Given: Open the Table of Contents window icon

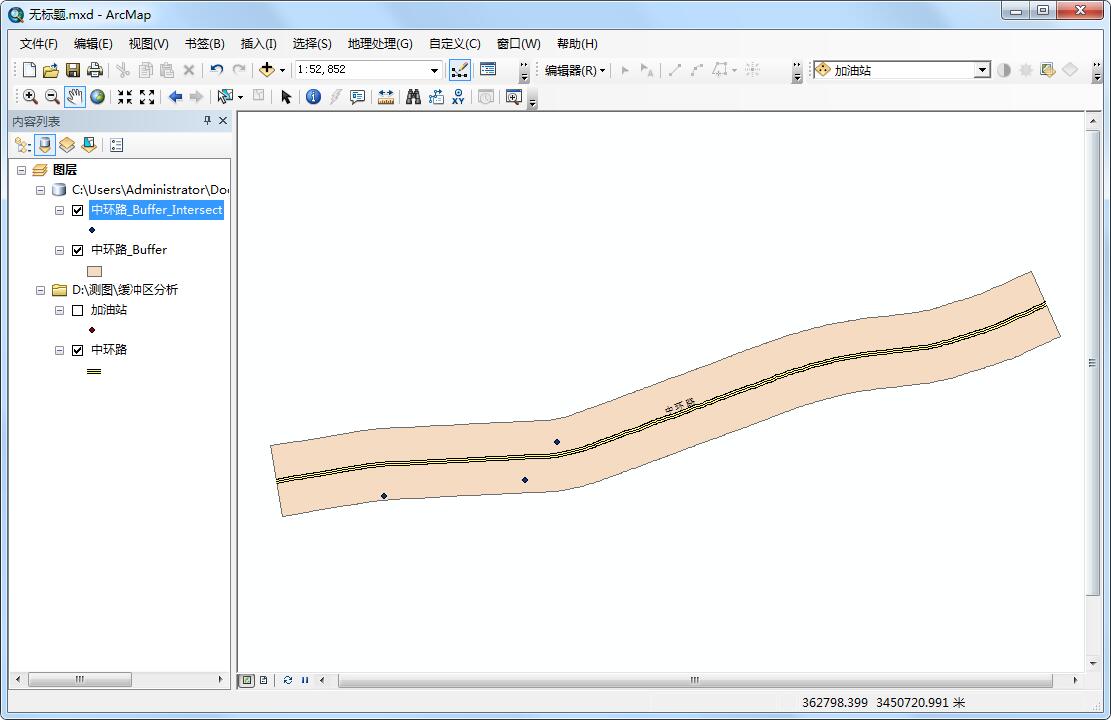Looking at the screenshot, I should tap(487, 69).
